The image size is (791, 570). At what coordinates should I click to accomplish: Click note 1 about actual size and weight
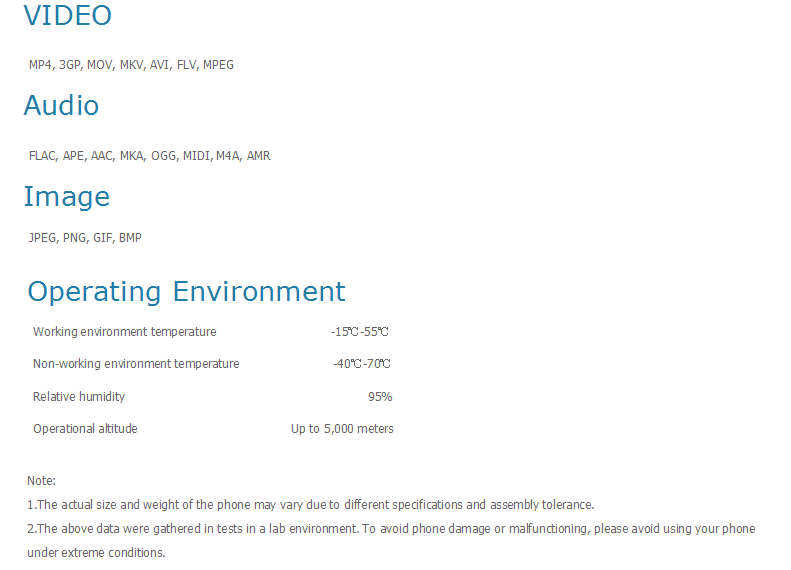click(x=311, y=505)
